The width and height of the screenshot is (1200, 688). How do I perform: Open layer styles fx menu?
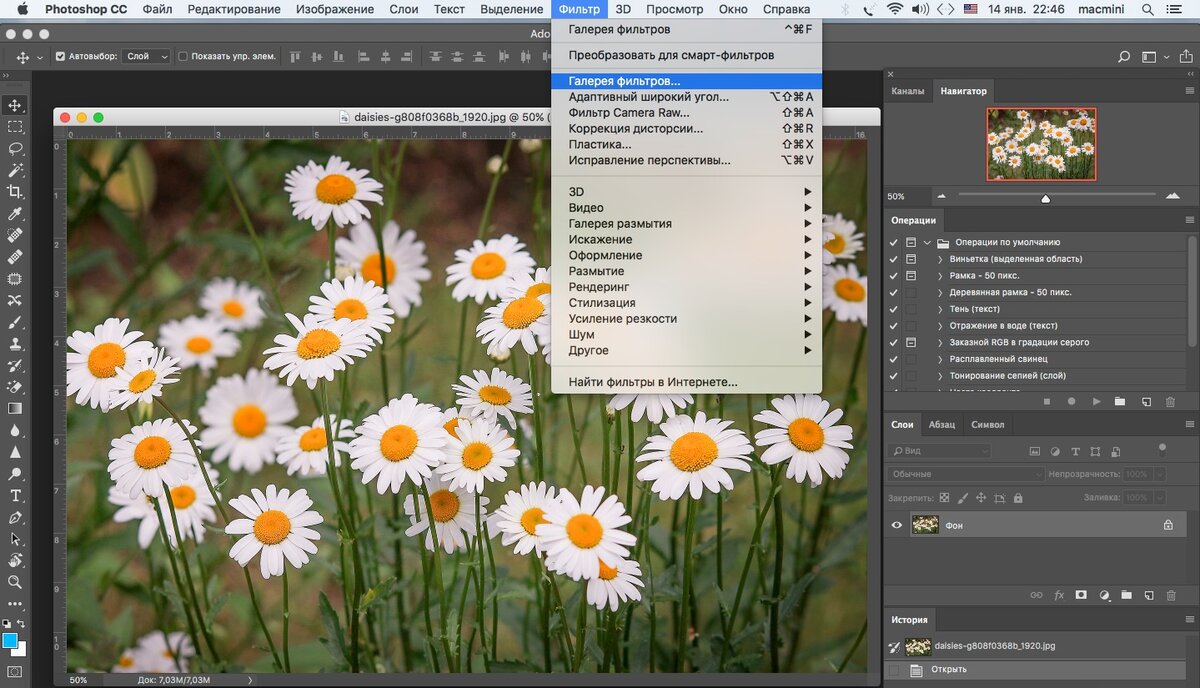click(1058, 595)
